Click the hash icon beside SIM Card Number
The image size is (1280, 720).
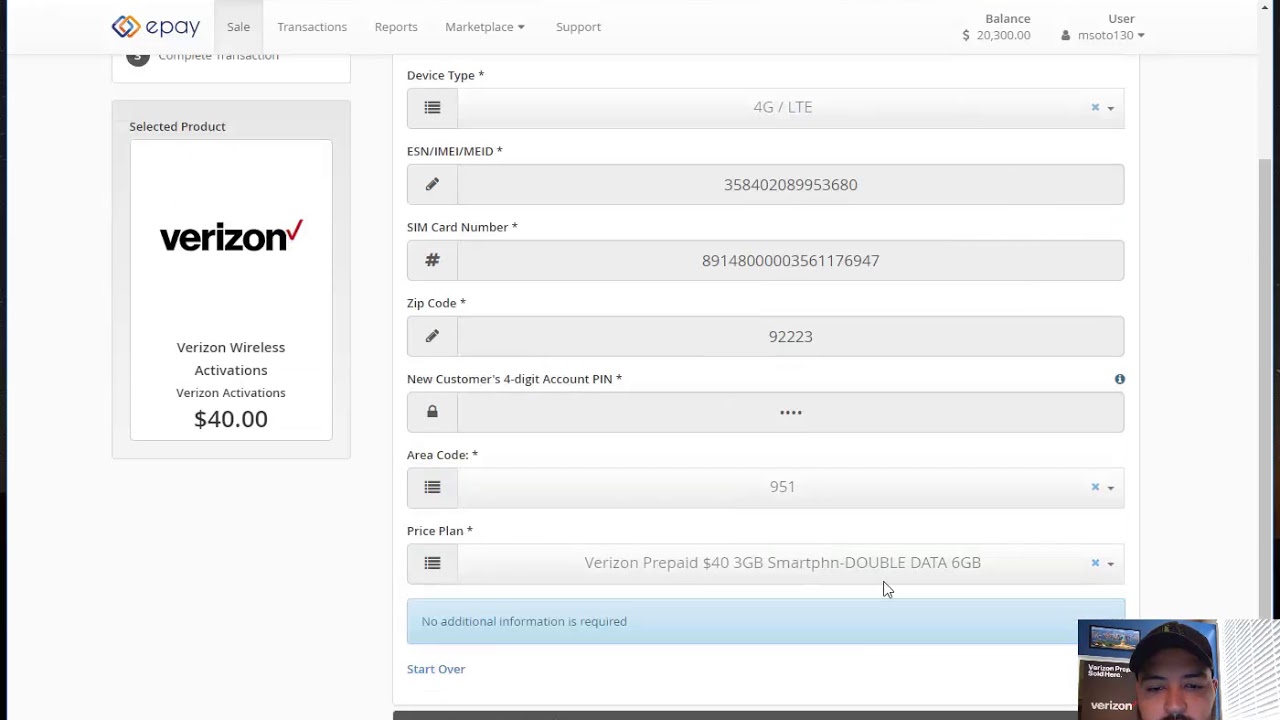432,260
